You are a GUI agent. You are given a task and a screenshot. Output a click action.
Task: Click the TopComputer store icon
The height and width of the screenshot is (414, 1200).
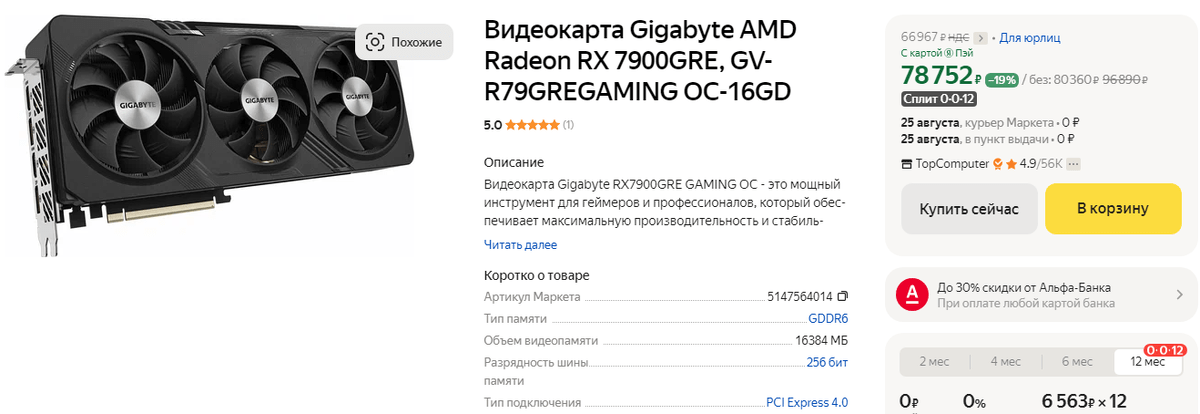pos(906,164)
